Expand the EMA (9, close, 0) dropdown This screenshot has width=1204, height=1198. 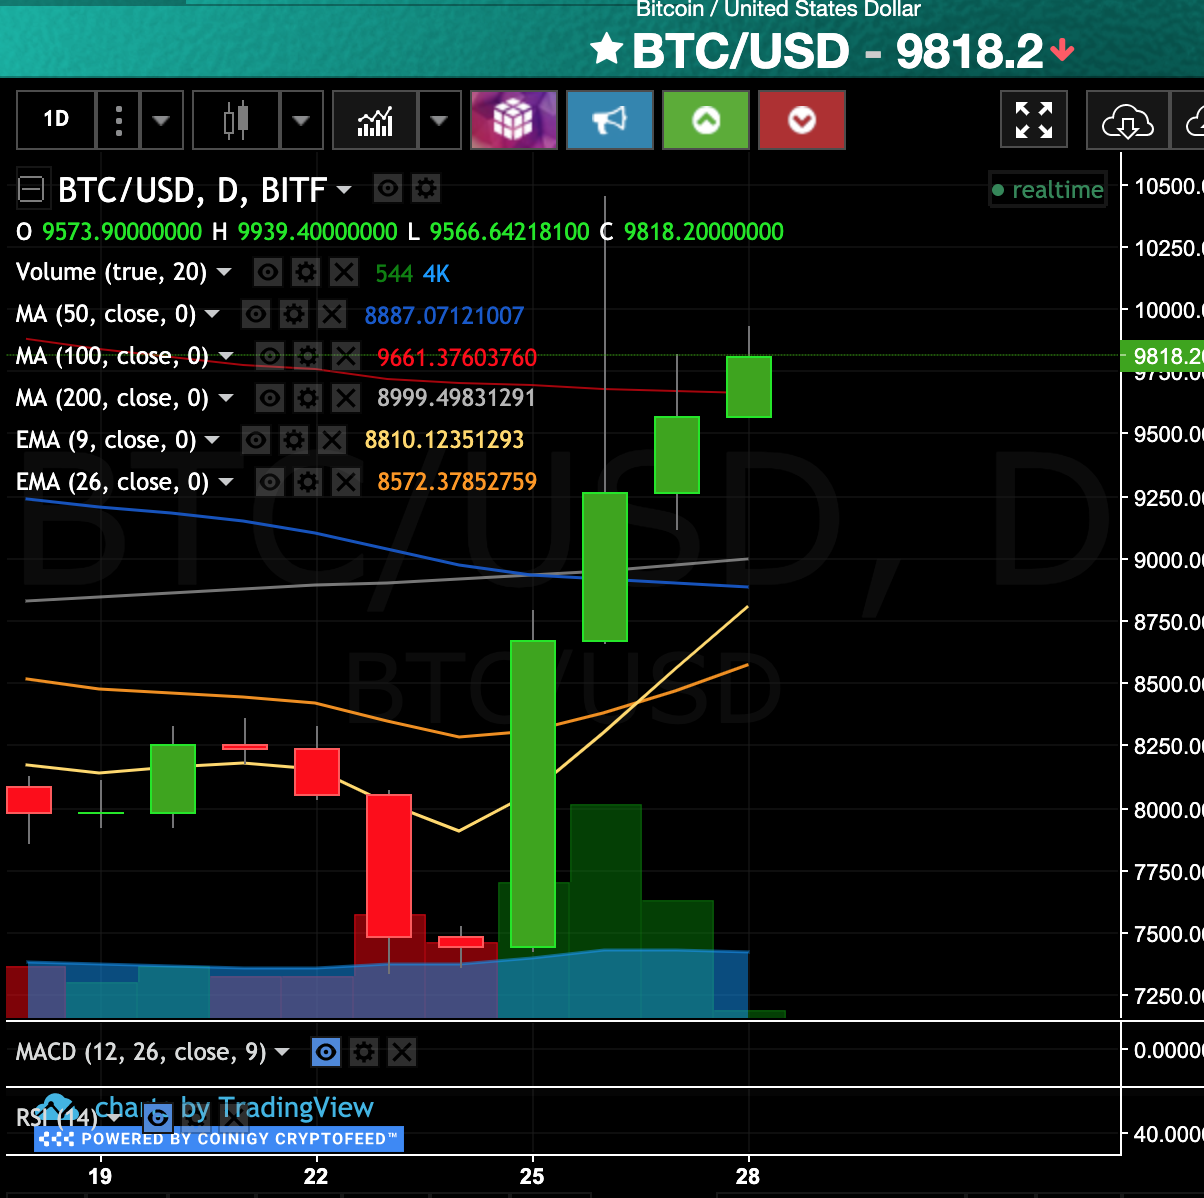(x=212, y=440)
